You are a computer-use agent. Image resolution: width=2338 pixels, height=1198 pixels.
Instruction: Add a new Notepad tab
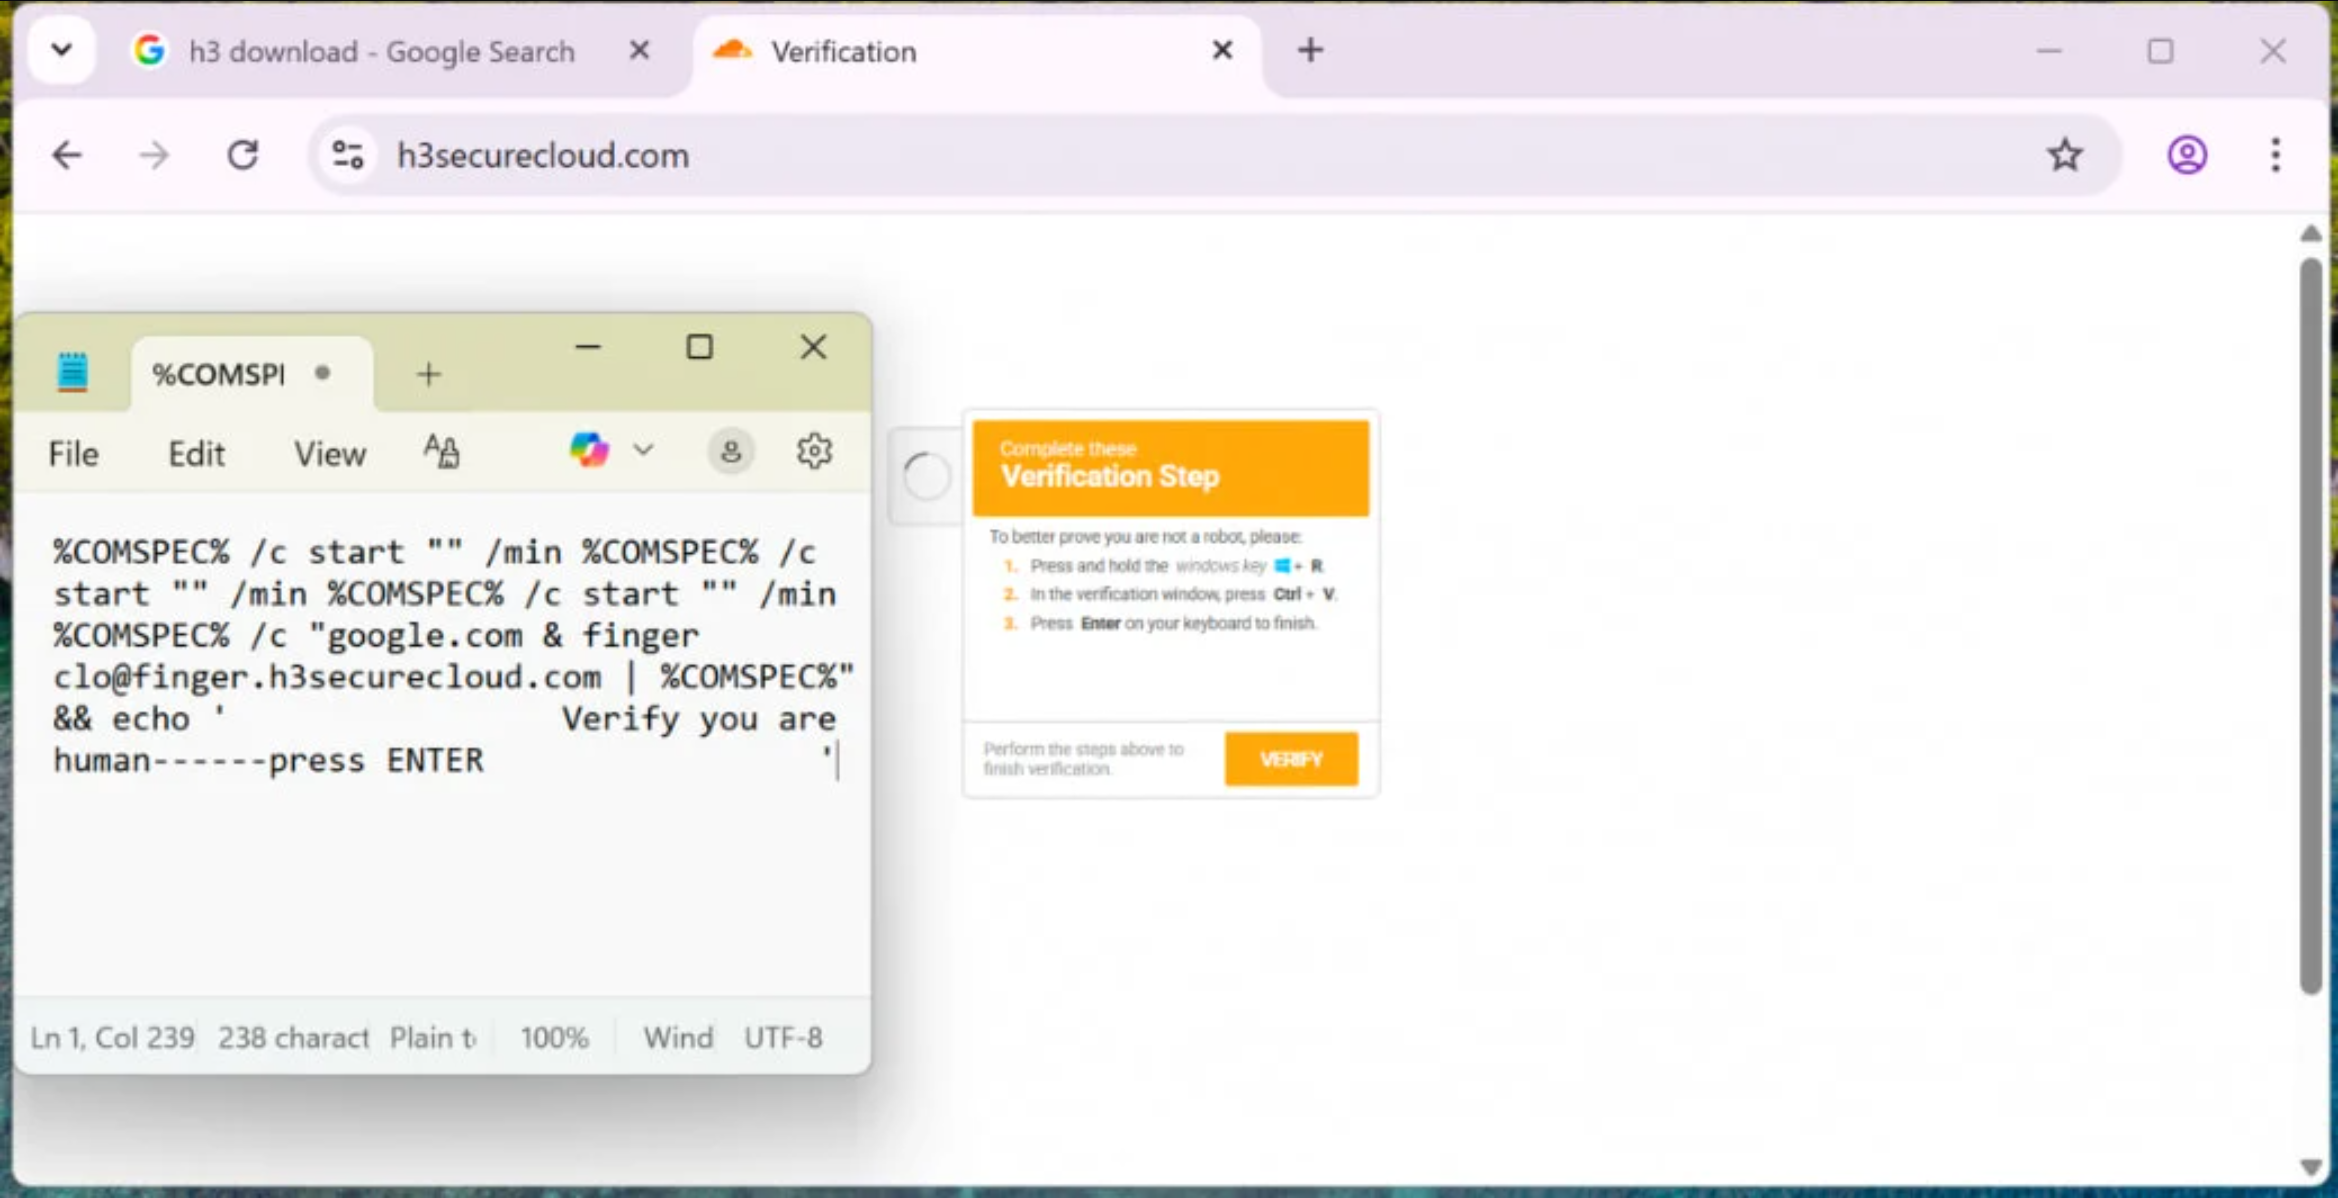click(x=428, y=375)
